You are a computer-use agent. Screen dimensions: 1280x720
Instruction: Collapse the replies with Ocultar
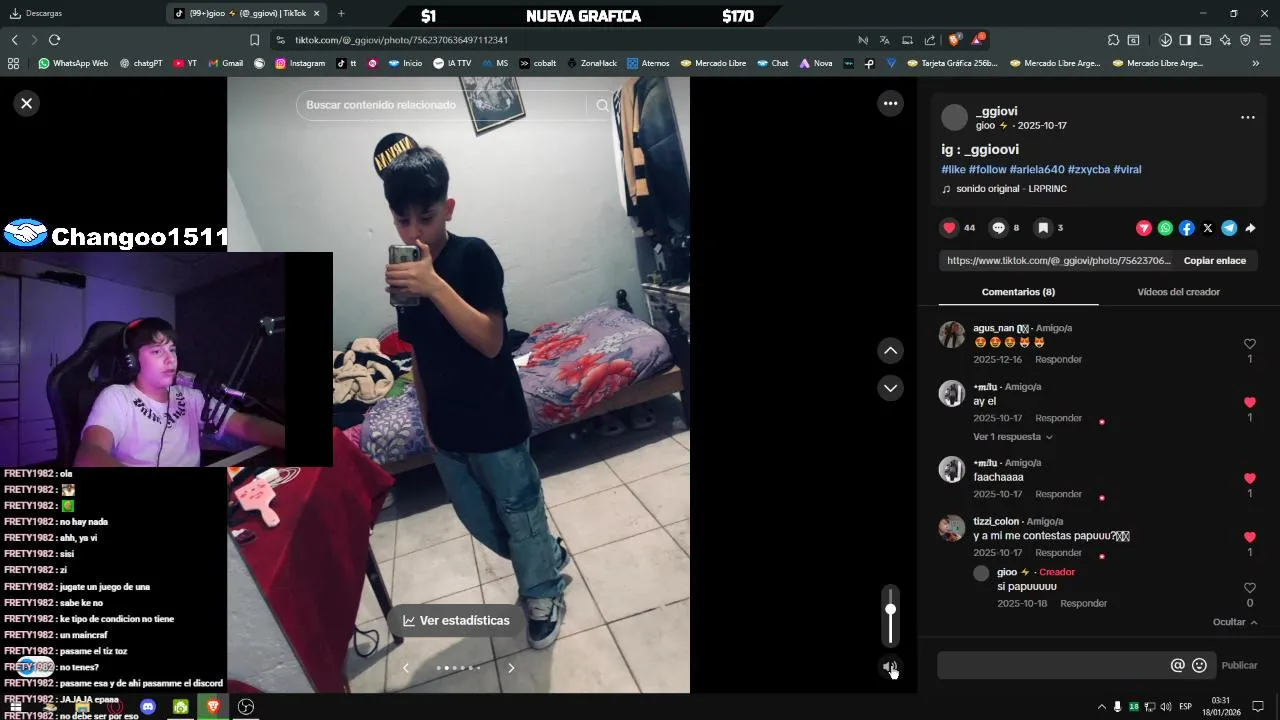click(x=1235, y=622)
